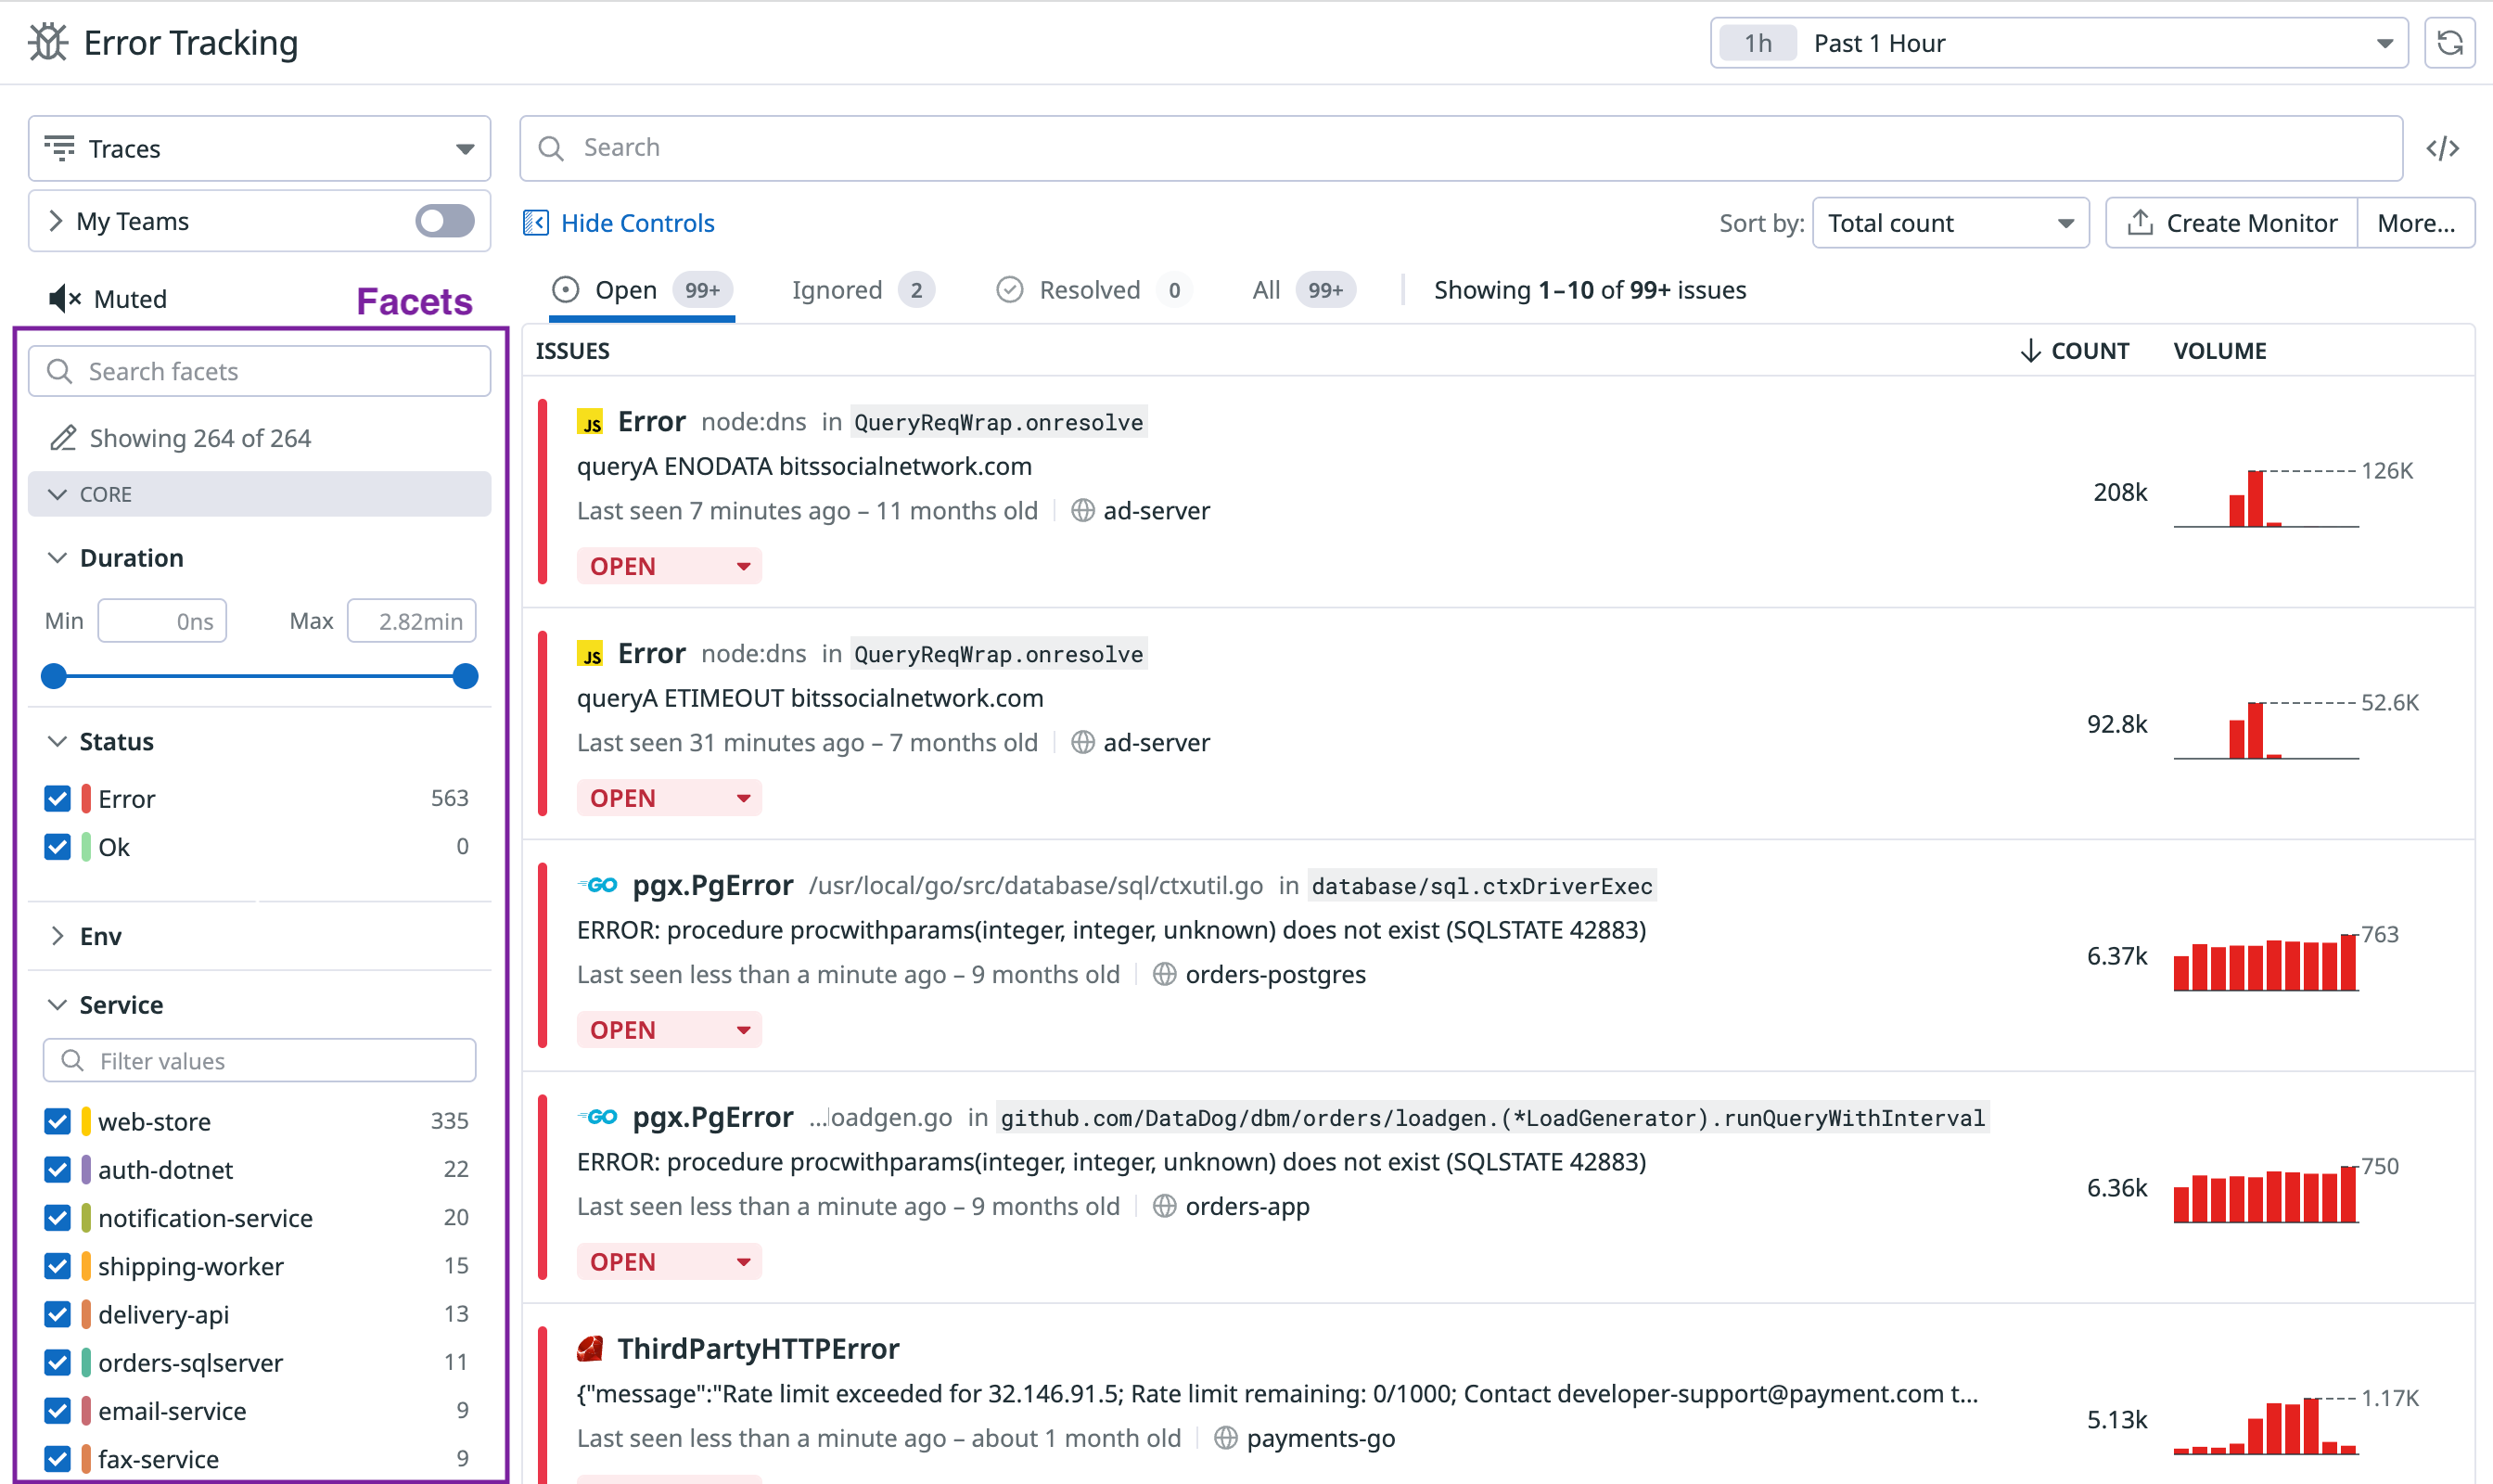Click the Error Tracking bug icon
This screenshot has width=2493, height=1484.
[47, 43]
